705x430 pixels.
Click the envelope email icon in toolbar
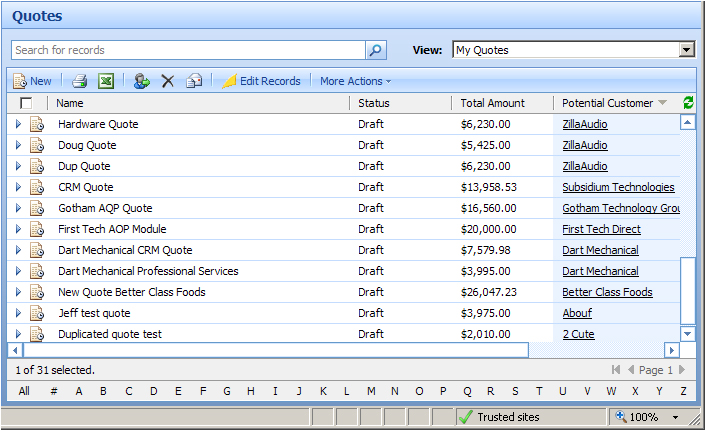tap(195, 81)
